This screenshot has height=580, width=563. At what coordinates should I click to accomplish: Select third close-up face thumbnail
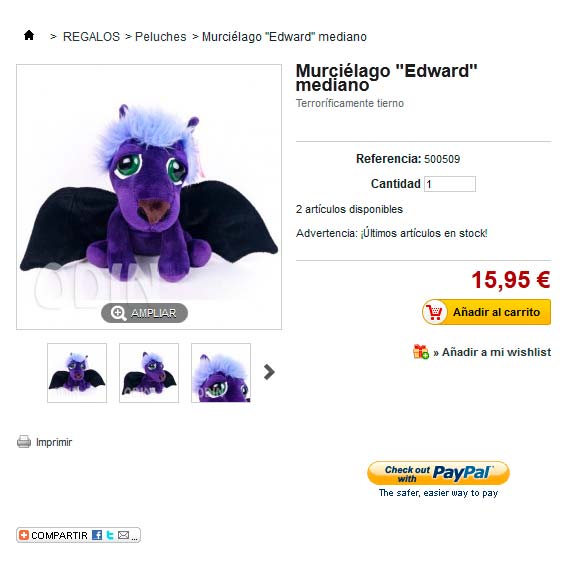[x=221, y=373]
